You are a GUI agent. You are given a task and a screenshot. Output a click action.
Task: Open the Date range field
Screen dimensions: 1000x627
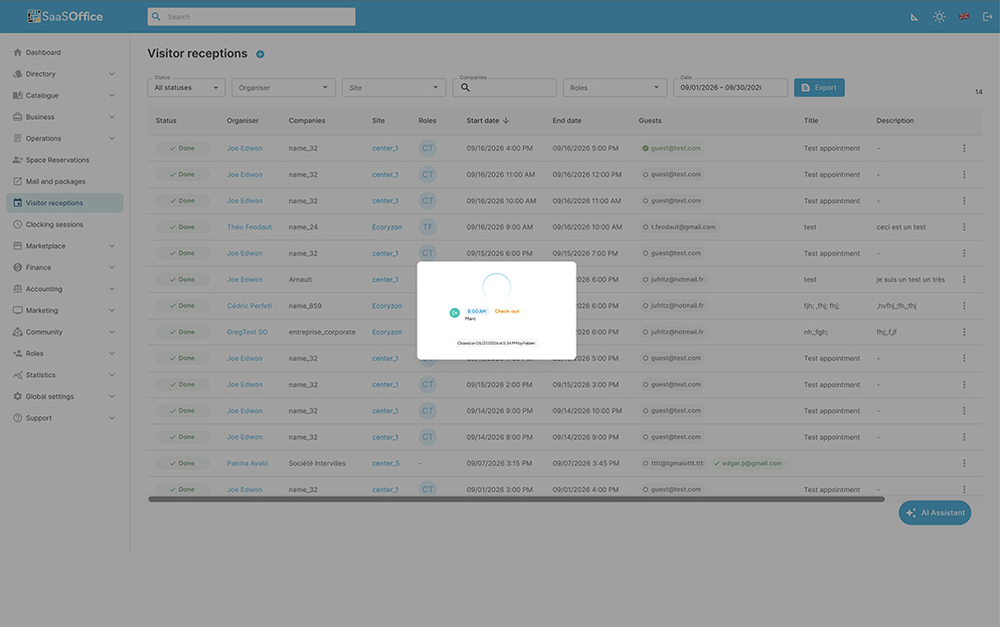tap(730, 87)
